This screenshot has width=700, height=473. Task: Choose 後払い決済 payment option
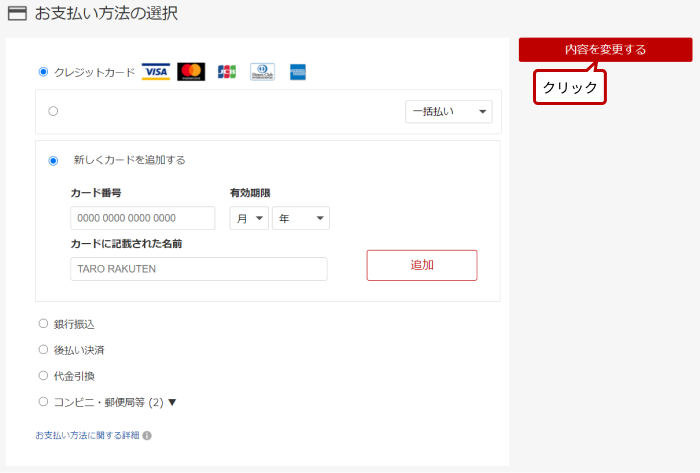click(x=43, y=349)
